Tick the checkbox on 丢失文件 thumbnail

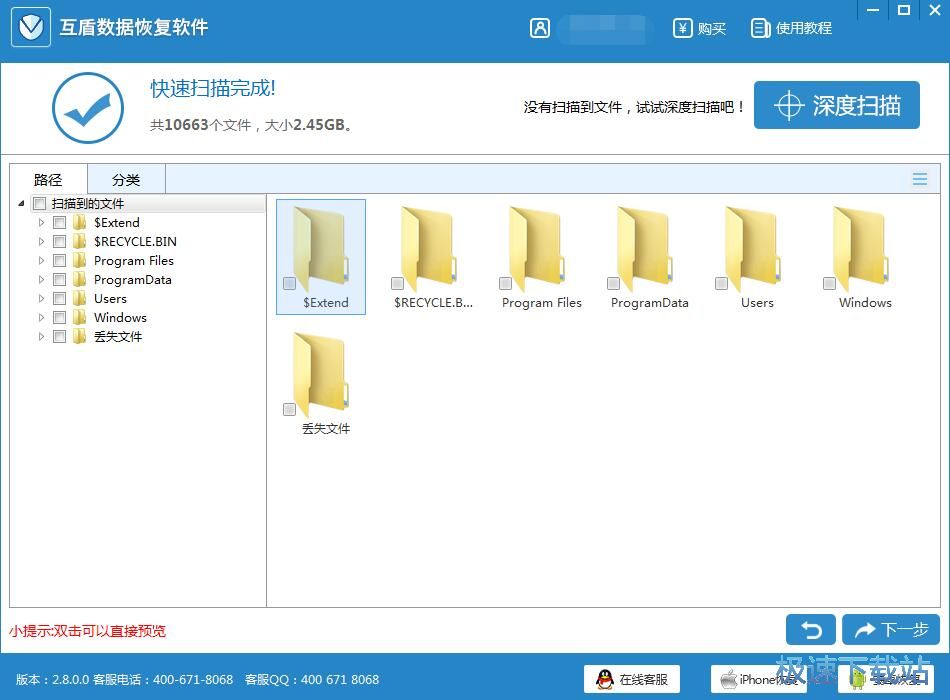[x=290, y=409]
